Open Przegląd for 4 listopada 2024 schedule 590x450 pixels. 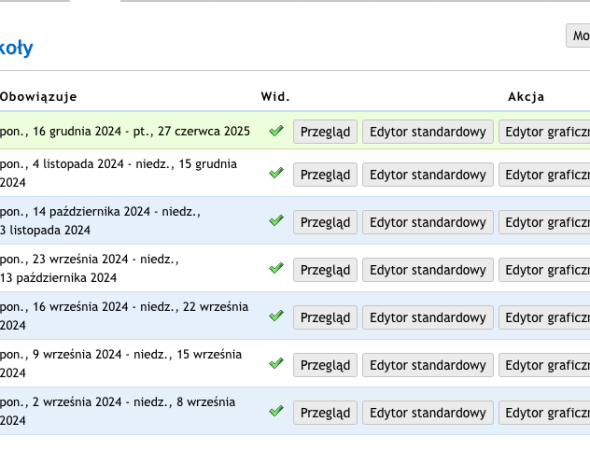[x=325, y=175]
